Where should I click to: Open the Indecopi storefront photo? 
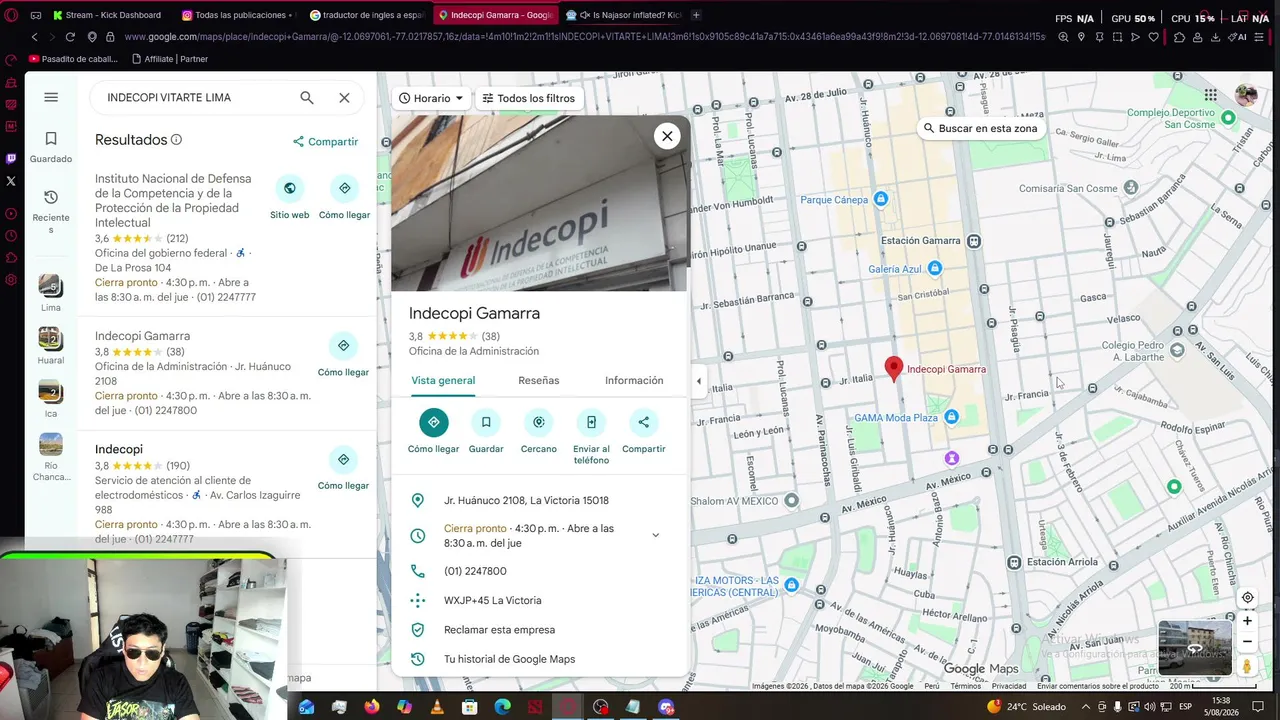540,203
